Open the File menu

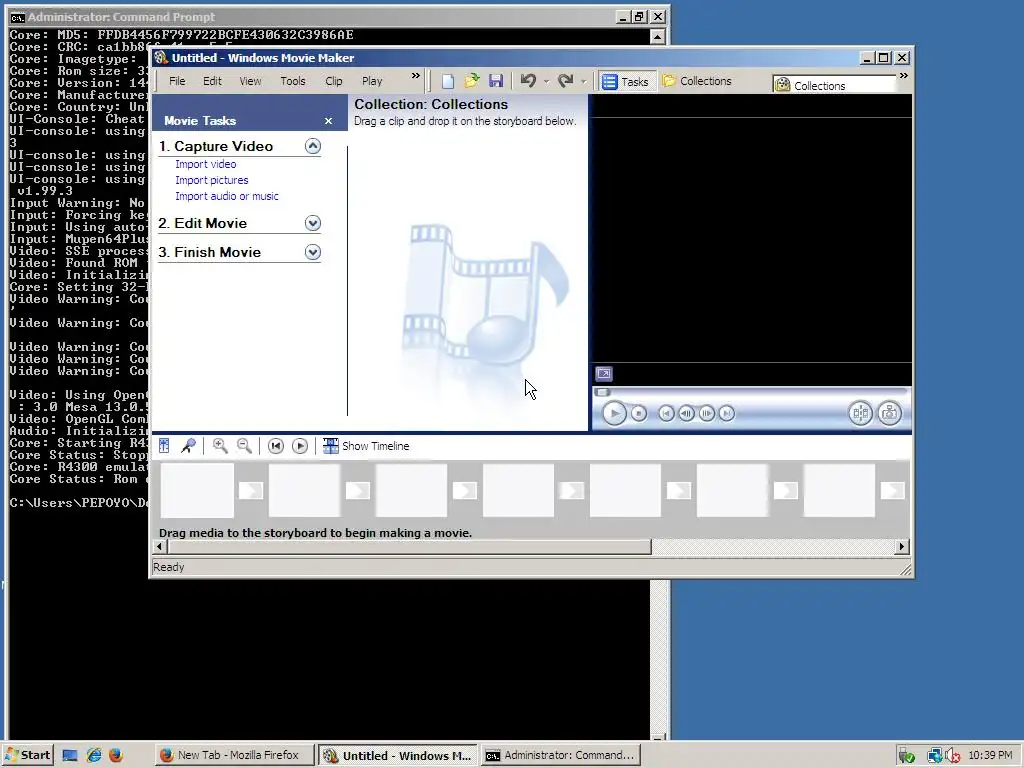[x=177, y=81]
